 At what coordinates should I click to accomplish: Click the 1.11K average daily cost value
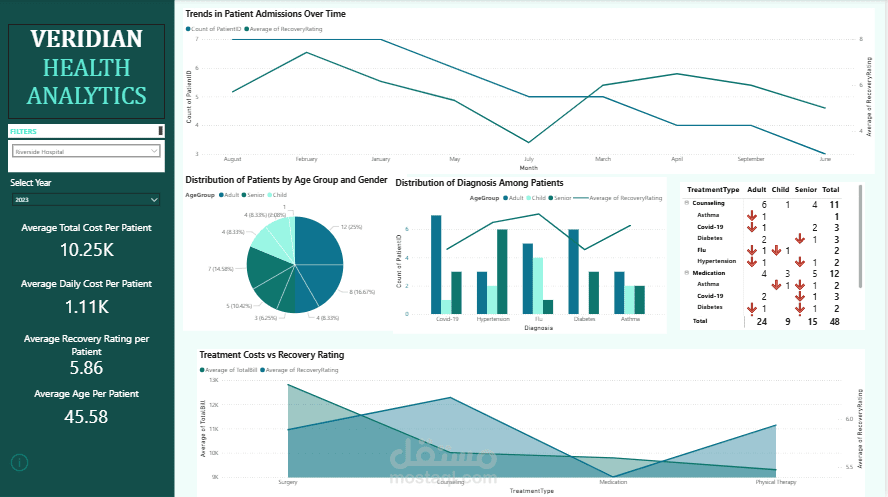point(87,307)
